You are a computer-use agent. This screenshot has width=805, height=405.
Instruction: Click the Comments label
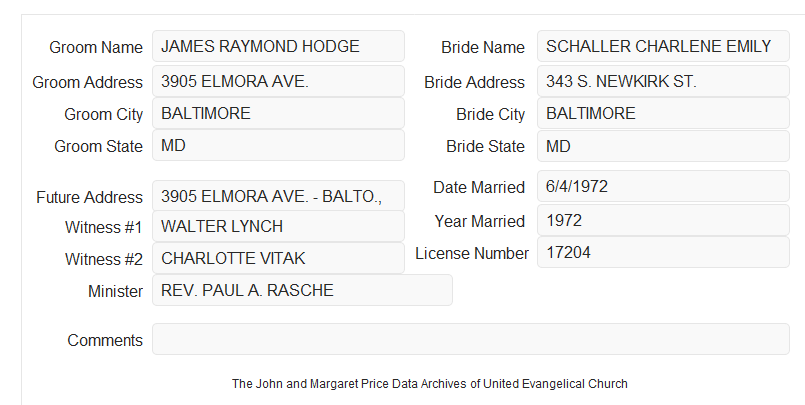[105, 340]
